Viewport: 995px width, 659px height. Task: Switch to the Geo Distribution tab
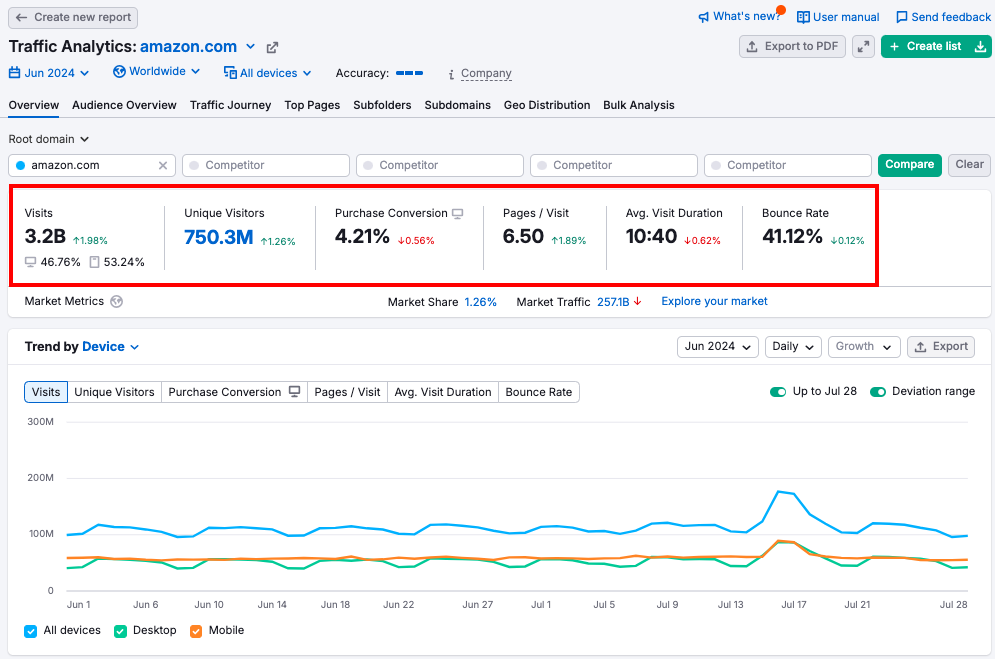(546, 105)
